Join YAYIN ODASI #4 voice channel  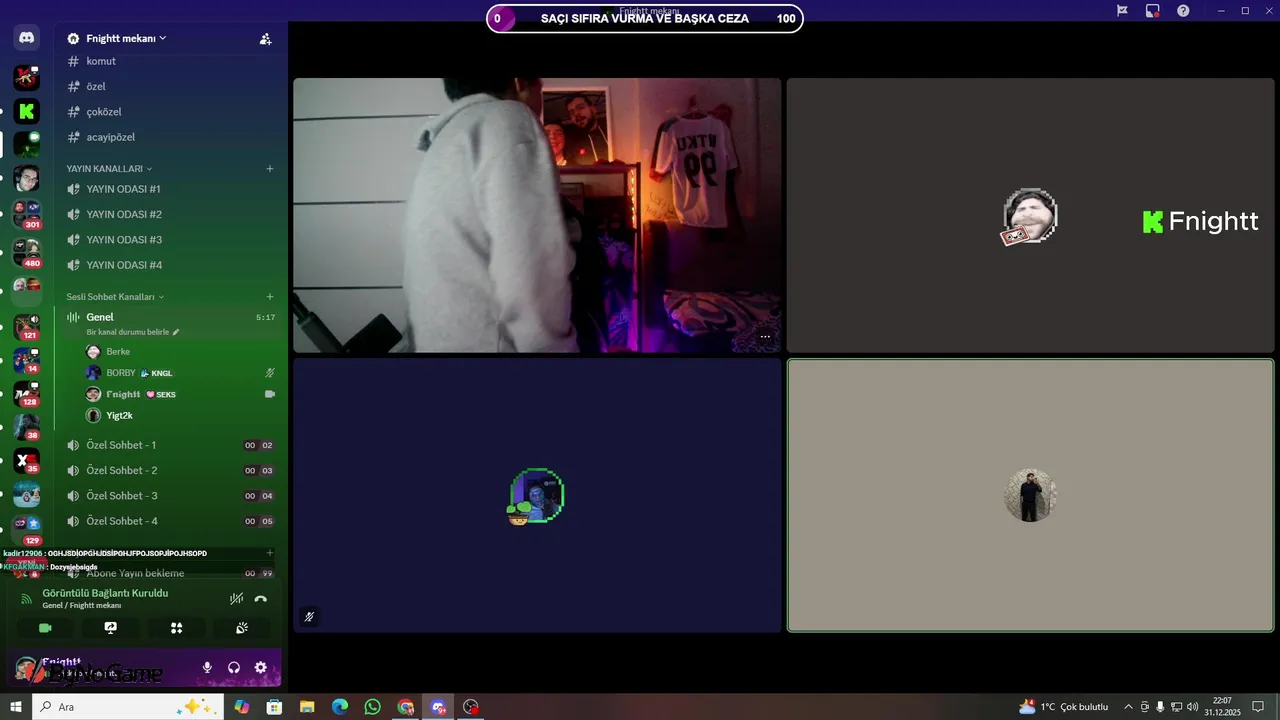point(170,265)
